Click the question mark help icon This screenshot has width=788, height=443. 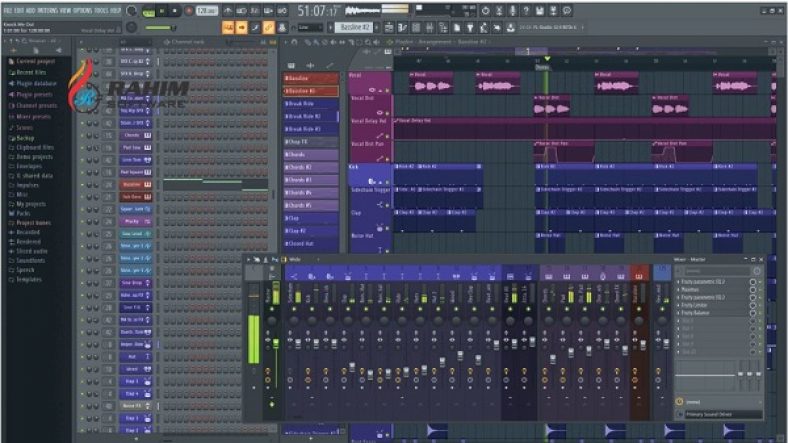526,11
